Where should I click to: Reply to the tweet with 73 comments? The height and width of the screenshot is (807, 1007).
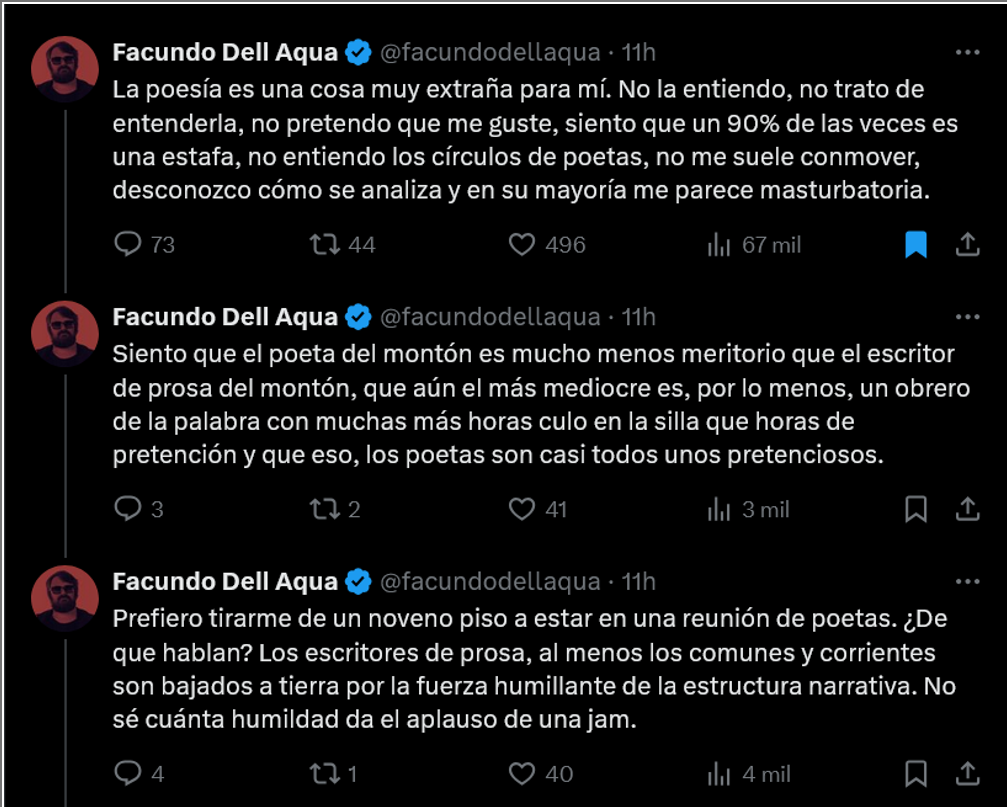point(129,244)
